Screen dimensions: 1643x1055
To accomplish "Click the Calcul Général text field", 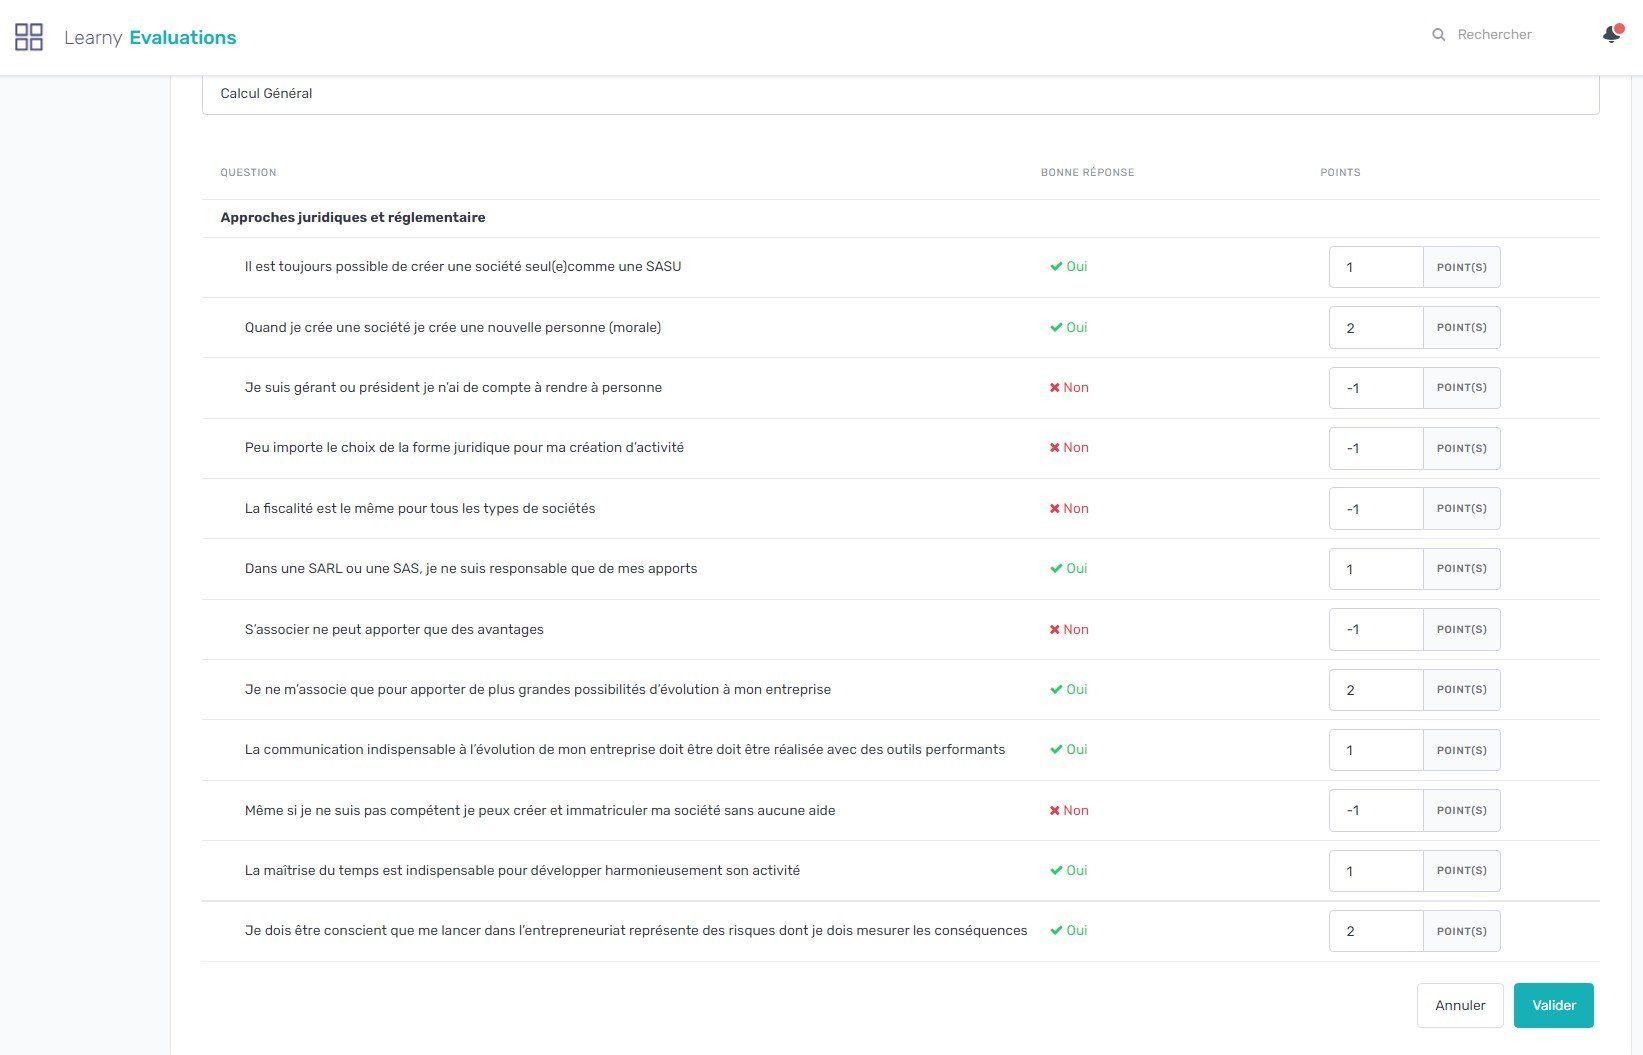I will [900, 94].
